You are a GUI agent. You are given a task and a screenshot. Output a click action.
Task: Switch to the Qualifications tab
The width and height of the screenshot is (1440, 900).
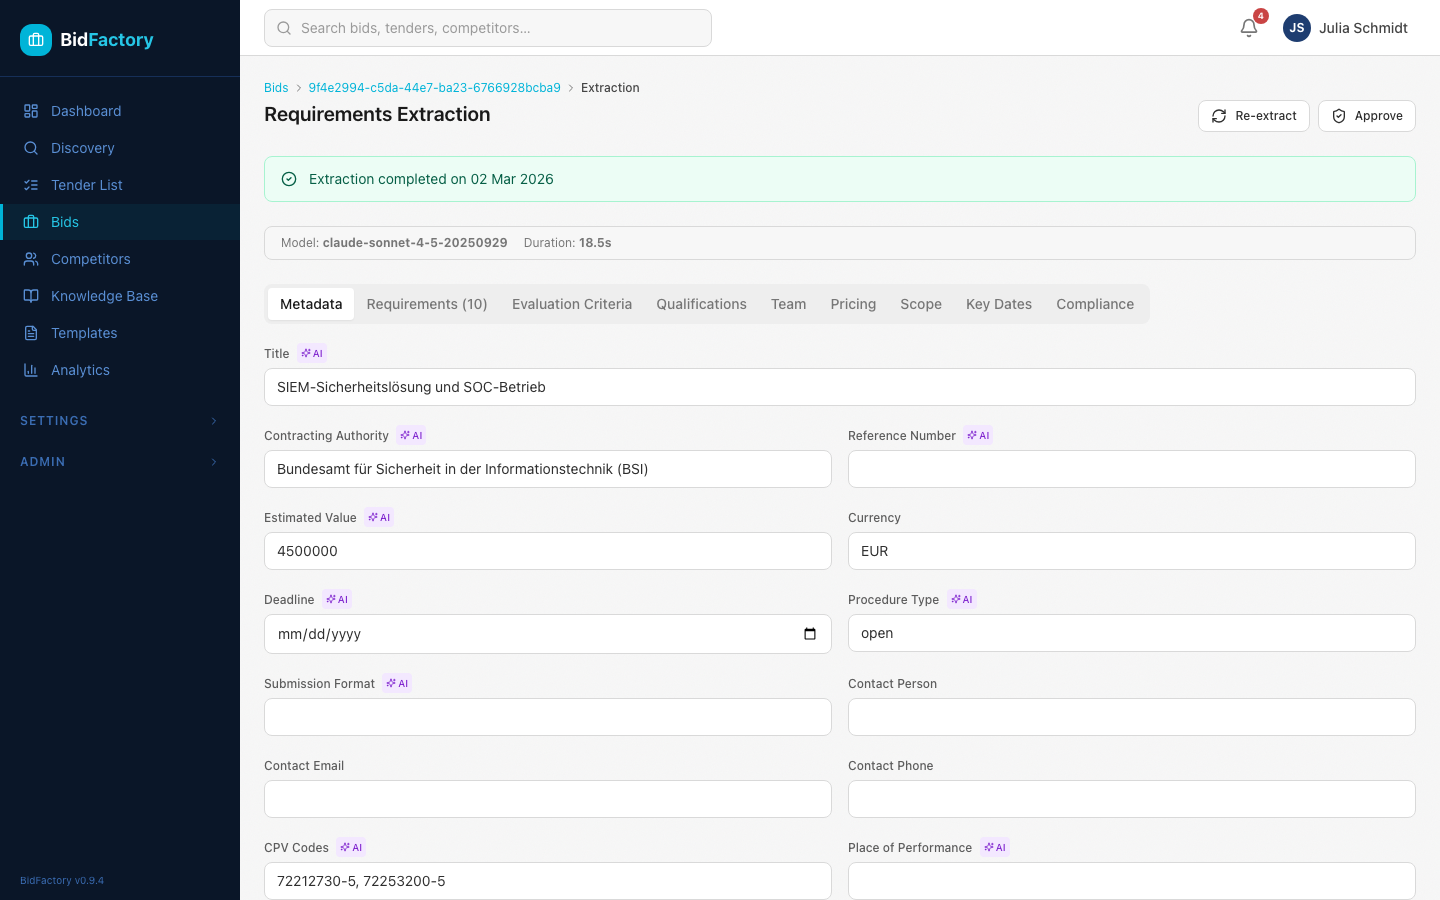(701, 304)
